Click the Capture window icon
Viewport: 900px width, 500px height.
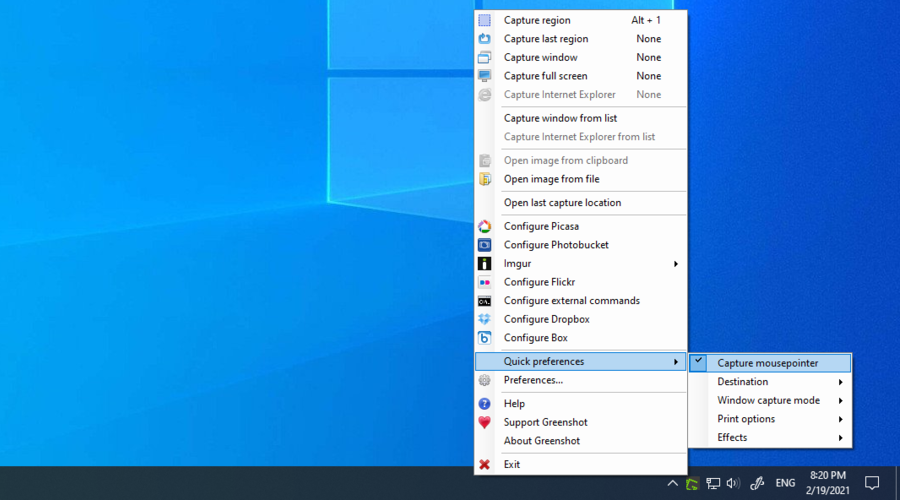pyautogui.click(x=484, y=57)
